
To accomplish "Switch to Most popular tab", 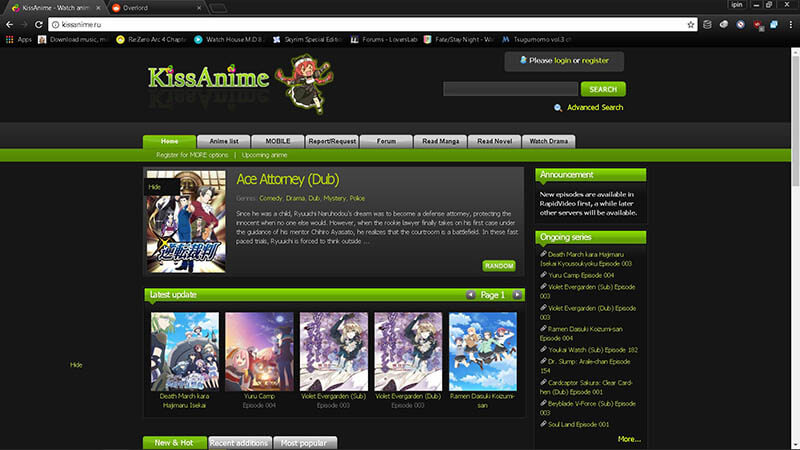I will coord(304,443).
